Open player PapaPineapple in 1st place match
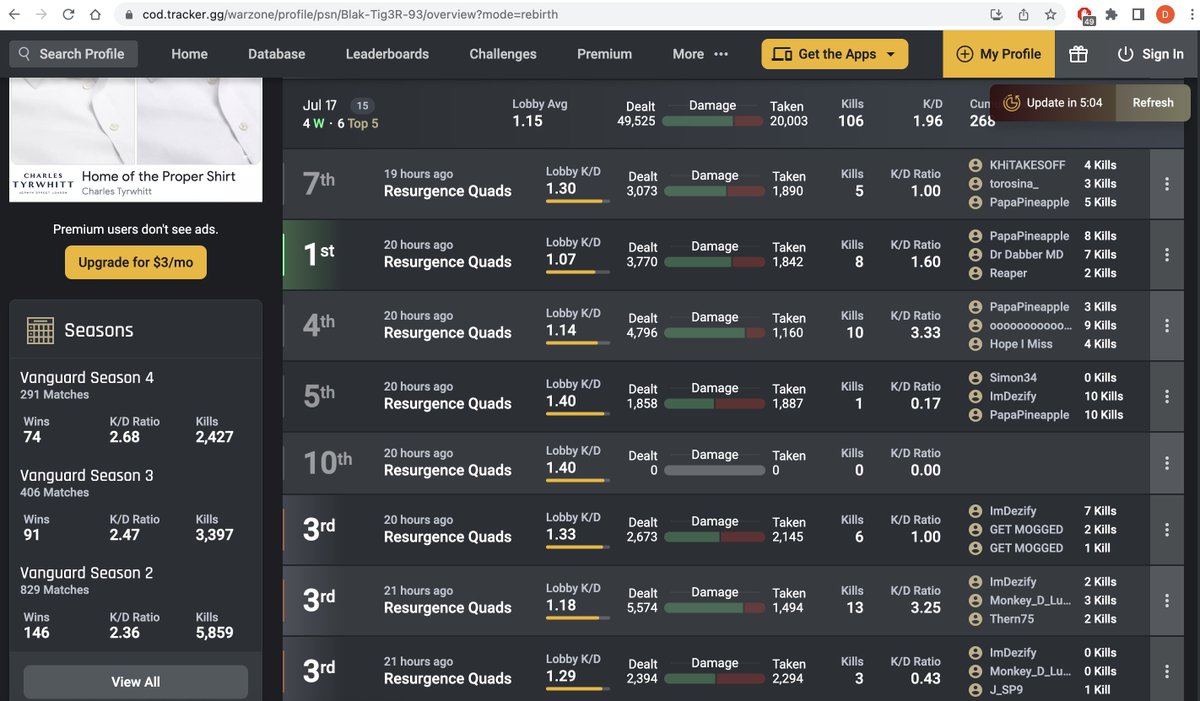1200x701 pixels. pyautogui.click(x=1029, y=236)
